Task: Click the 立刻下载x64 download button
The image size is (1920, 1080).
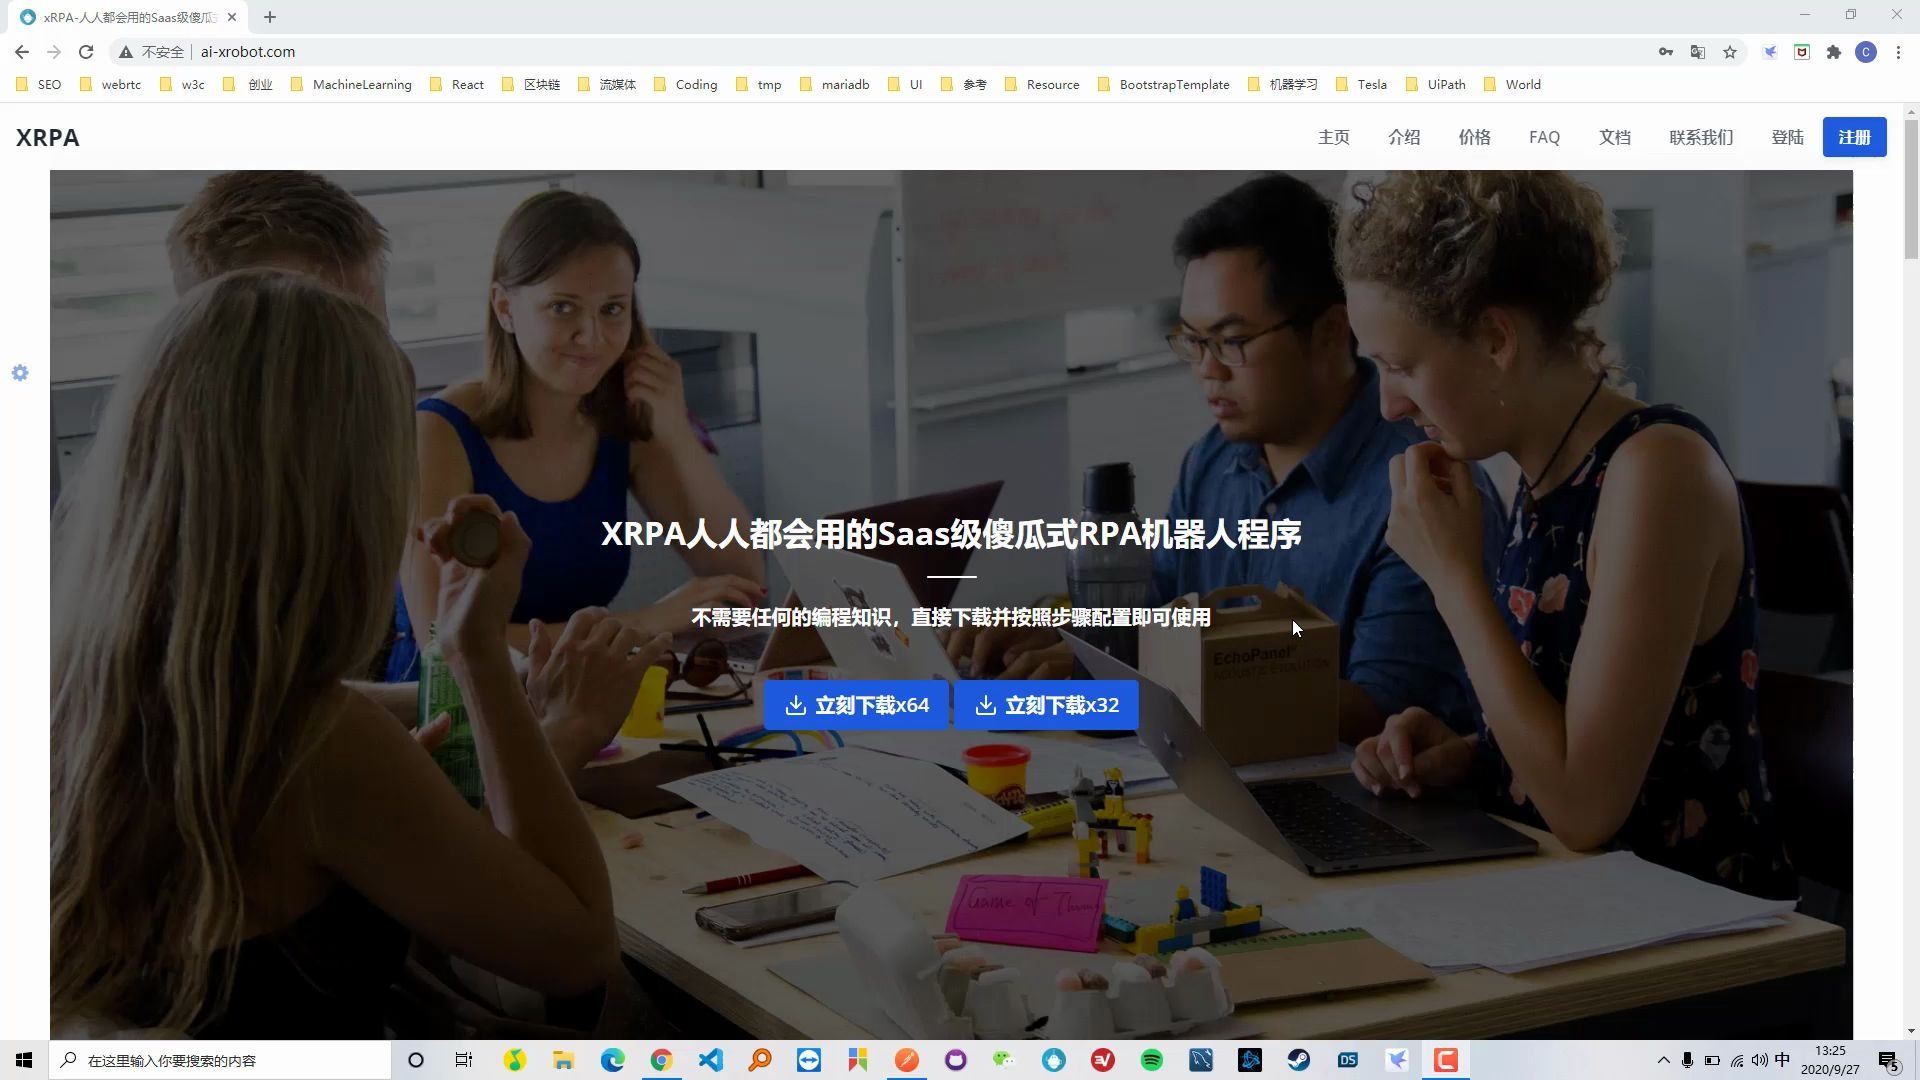Action: [856, 704]
